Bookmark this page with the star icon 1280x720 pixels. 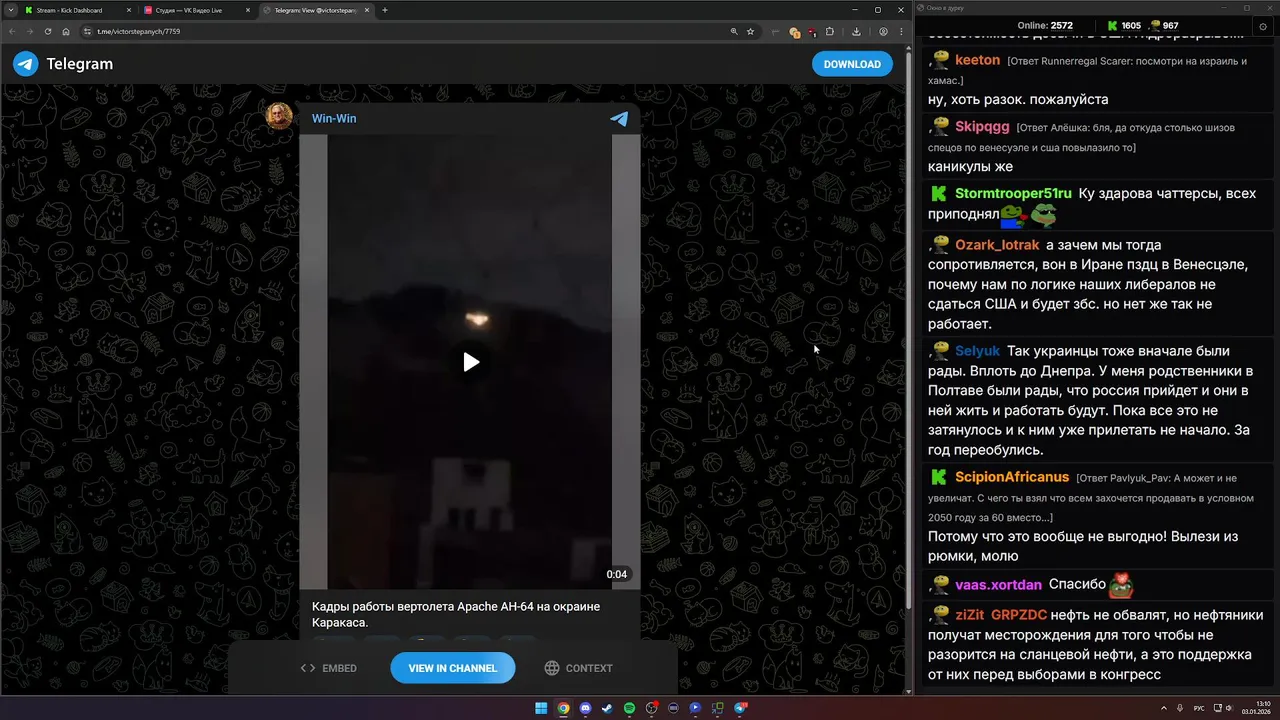click(750, 31)
